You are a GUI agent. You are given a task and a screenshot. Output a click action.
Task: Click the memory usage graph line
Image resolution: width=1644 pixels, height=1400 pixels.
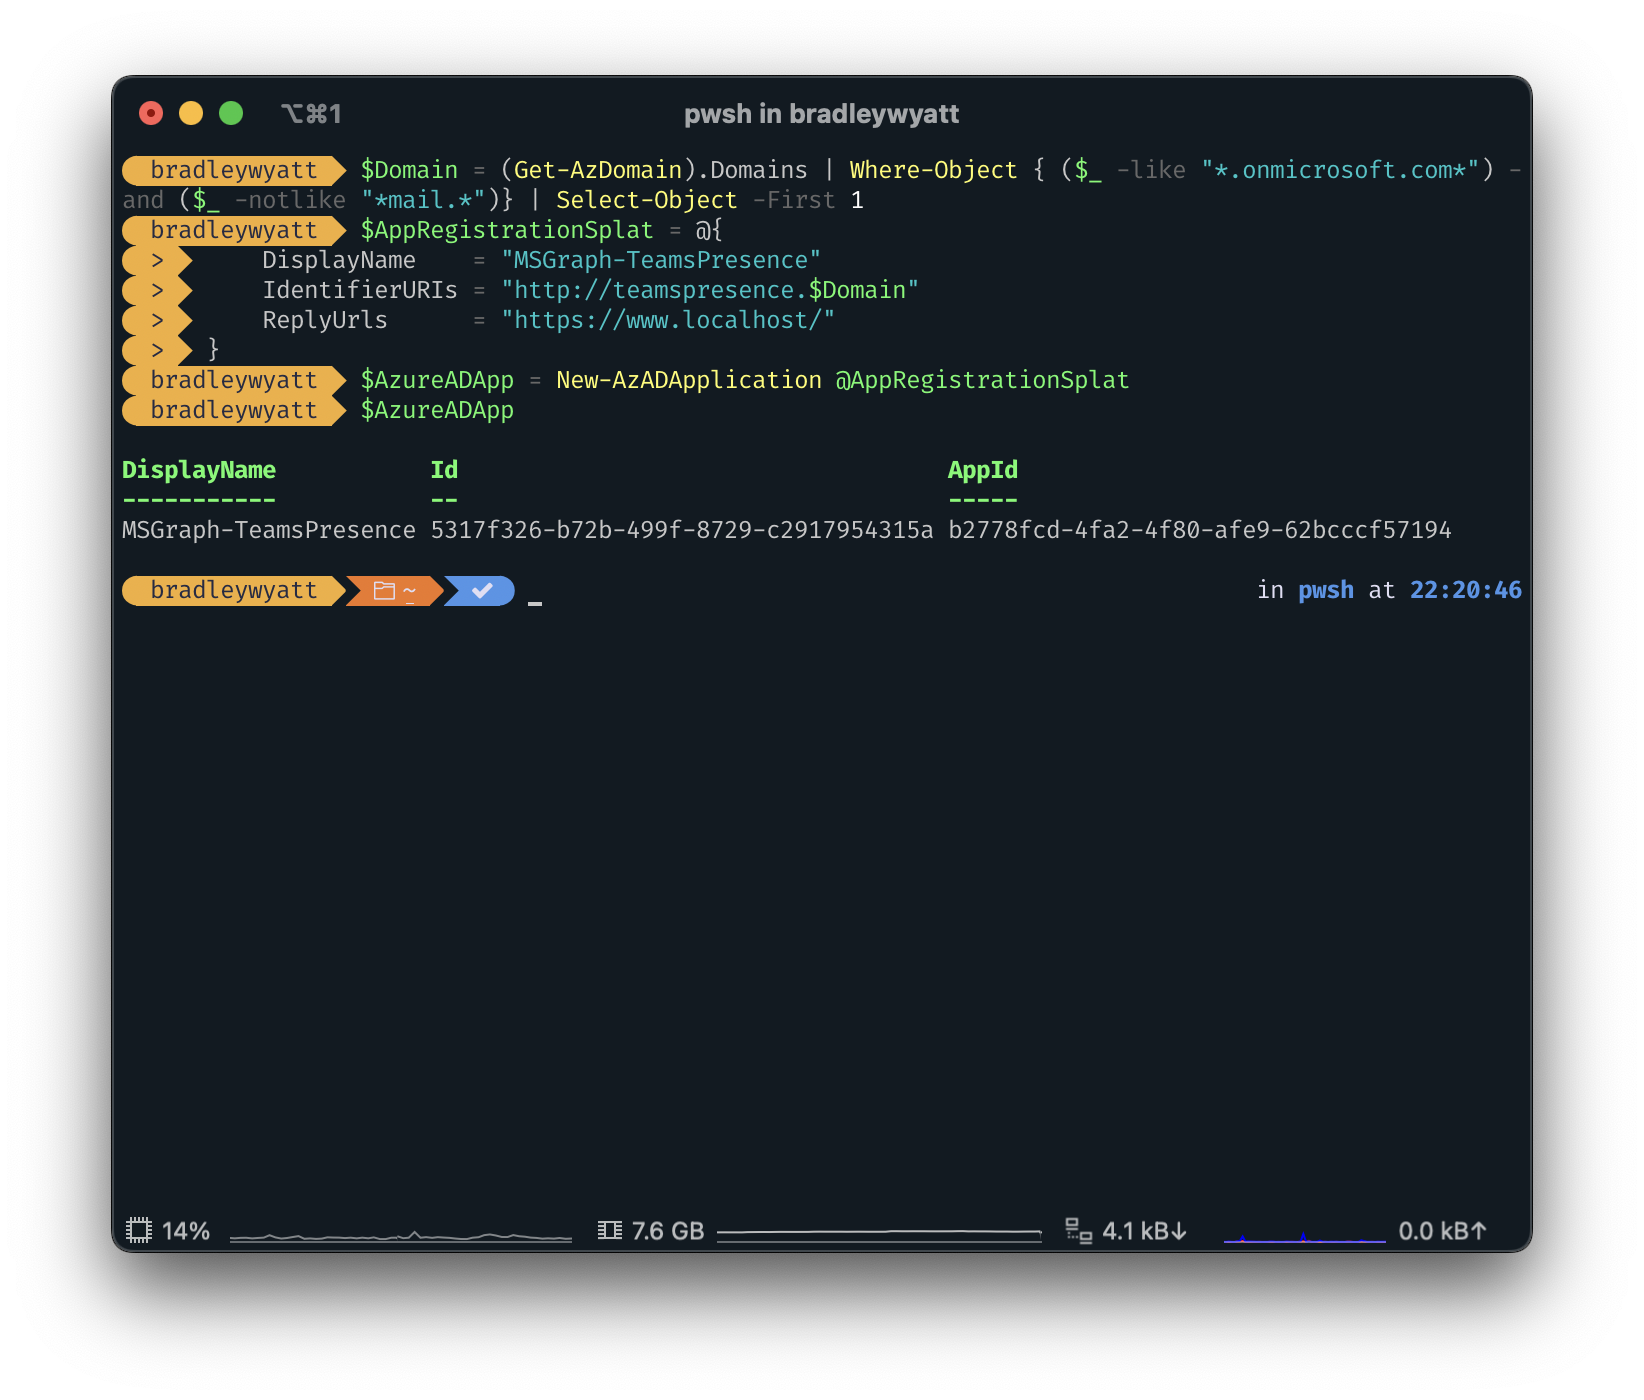(880, 1234)
